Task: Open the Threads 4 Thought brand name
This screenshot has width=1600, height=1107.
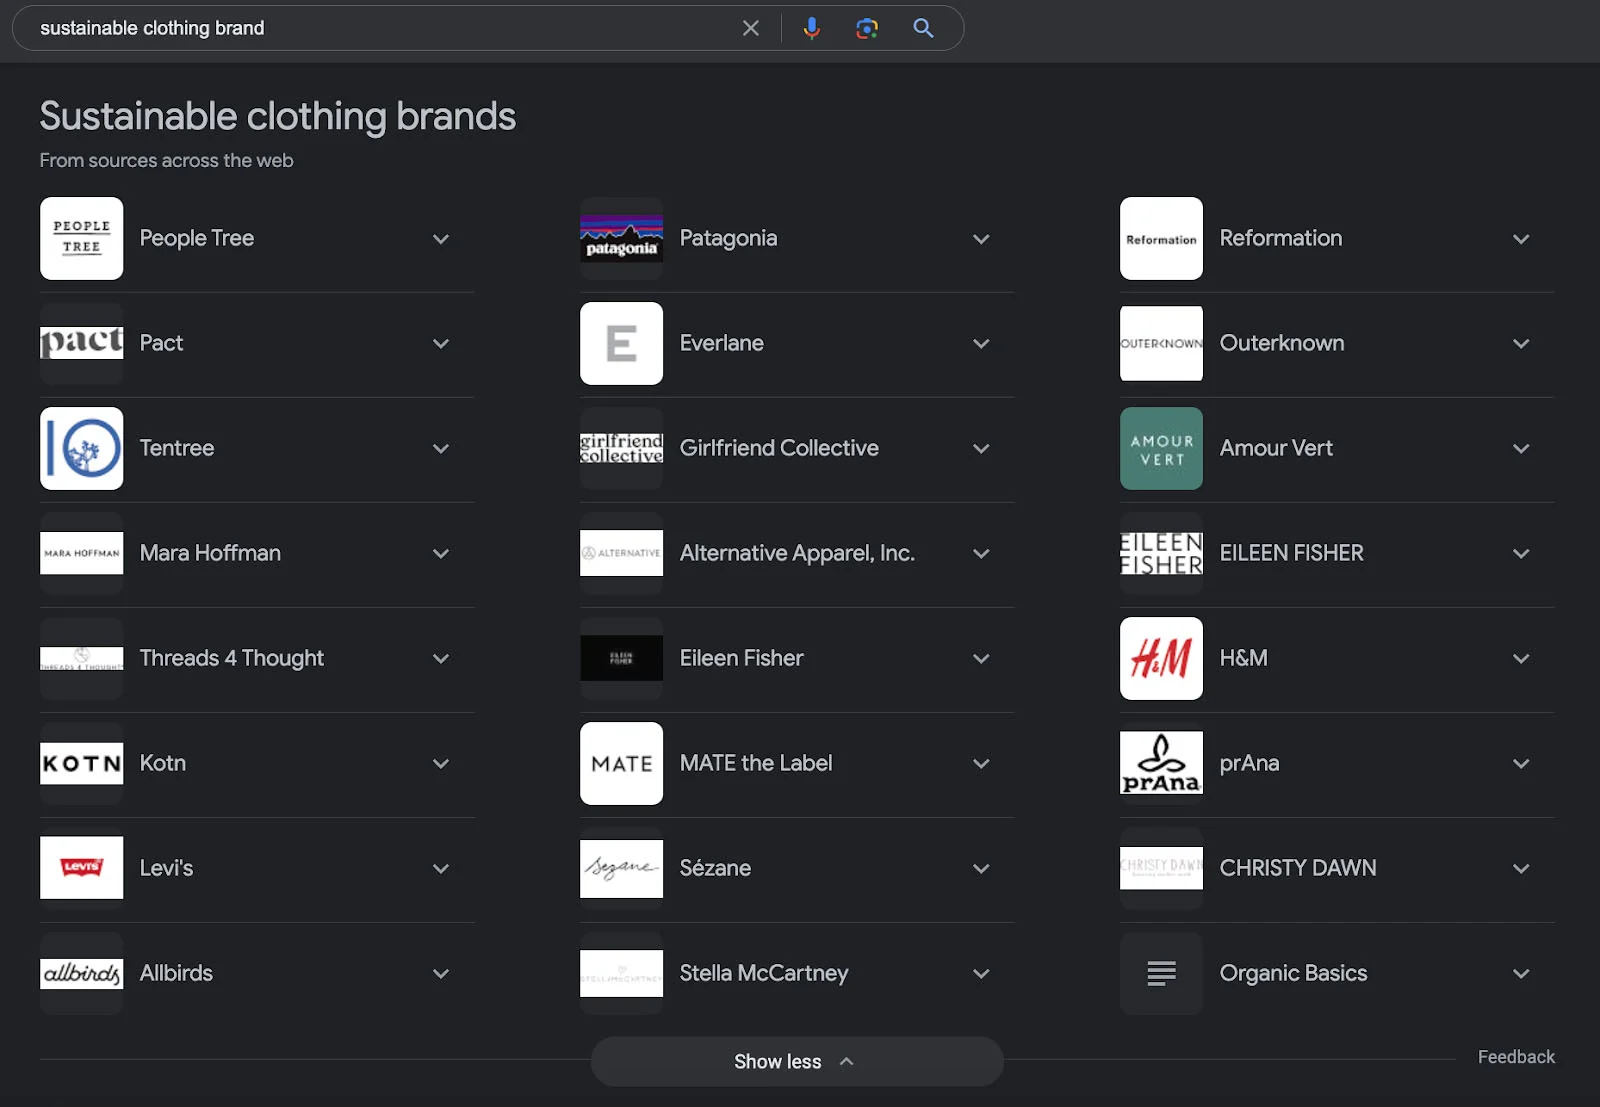Action: click(x=232, y=658)
